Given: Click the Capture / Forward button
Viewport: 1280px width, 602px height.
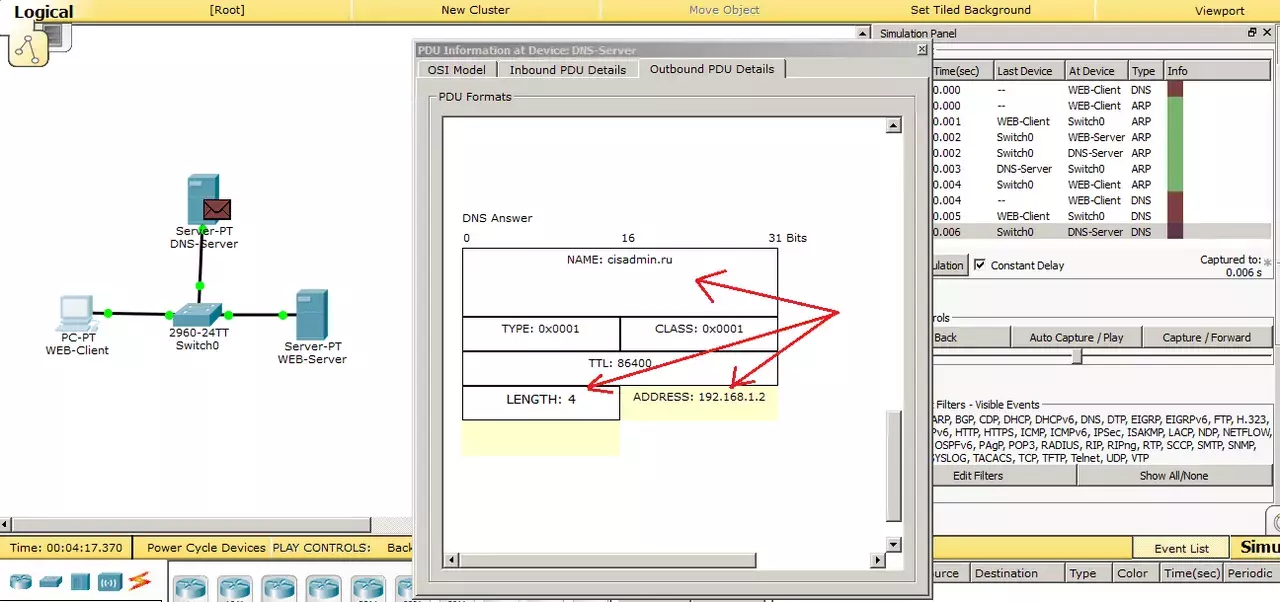Looking at the screenshot, I should click(1206, 338).
